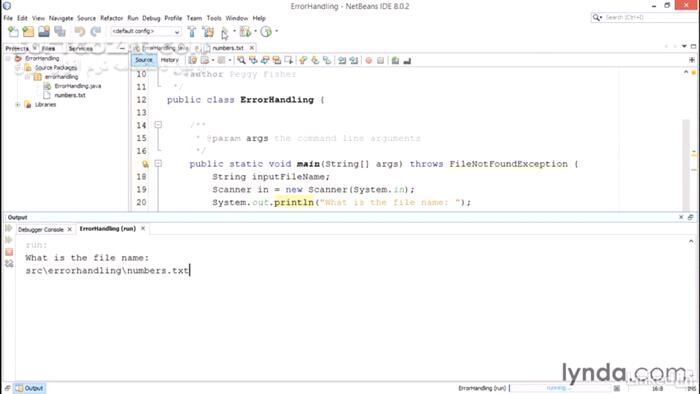Click the New File toolbar icon
This screenshot has height=394, width=700.
point(13,31)
